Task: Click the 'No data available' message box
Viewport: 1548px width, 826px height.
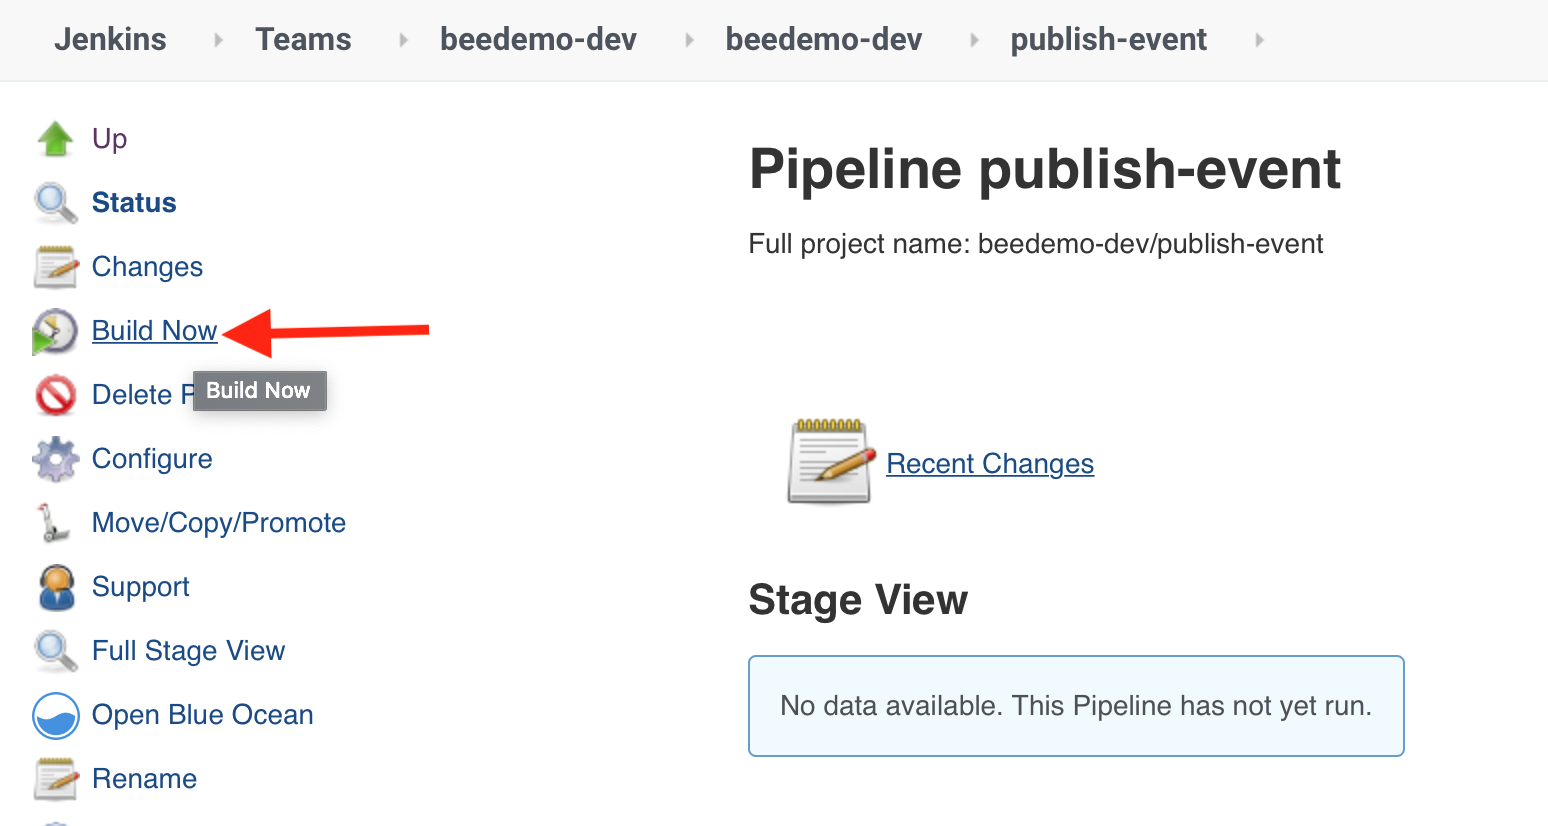Action: pos(1076,706)
